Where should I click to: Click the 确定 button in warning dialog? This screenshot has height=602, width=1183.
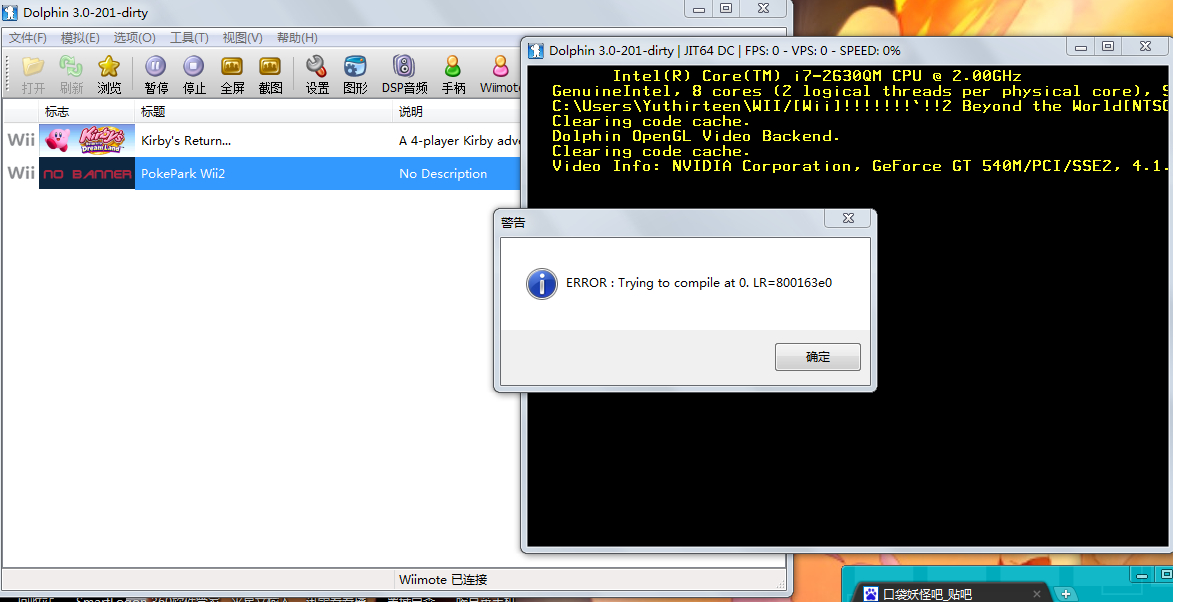click(818, 357)
